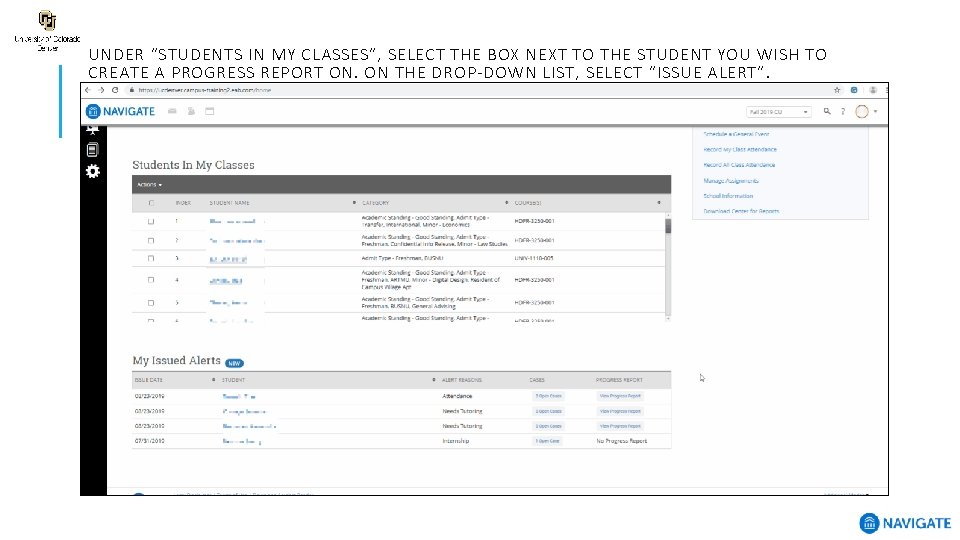Click the students table scrollbar thumb
Image resolution: width=960 pixels, height=540 pixels.
668,226
